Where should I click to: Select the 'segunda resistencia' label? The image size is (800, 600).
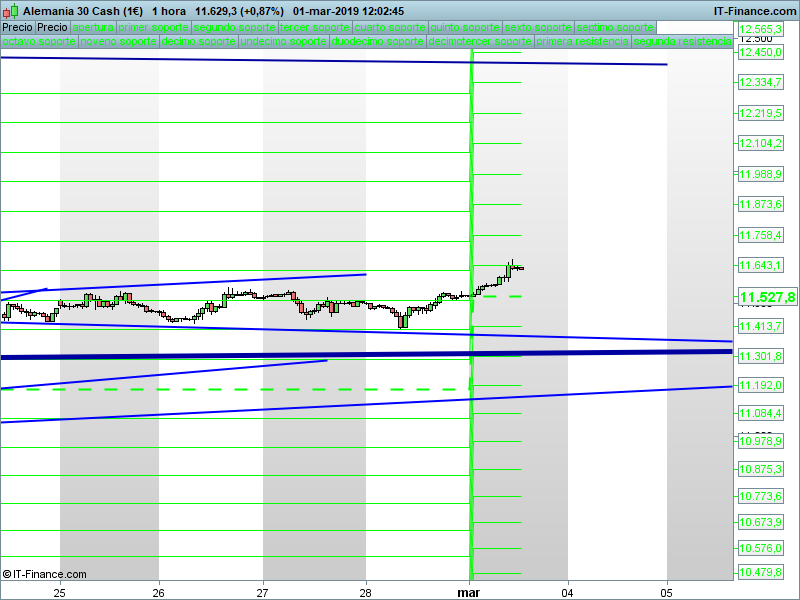[682, 42]
